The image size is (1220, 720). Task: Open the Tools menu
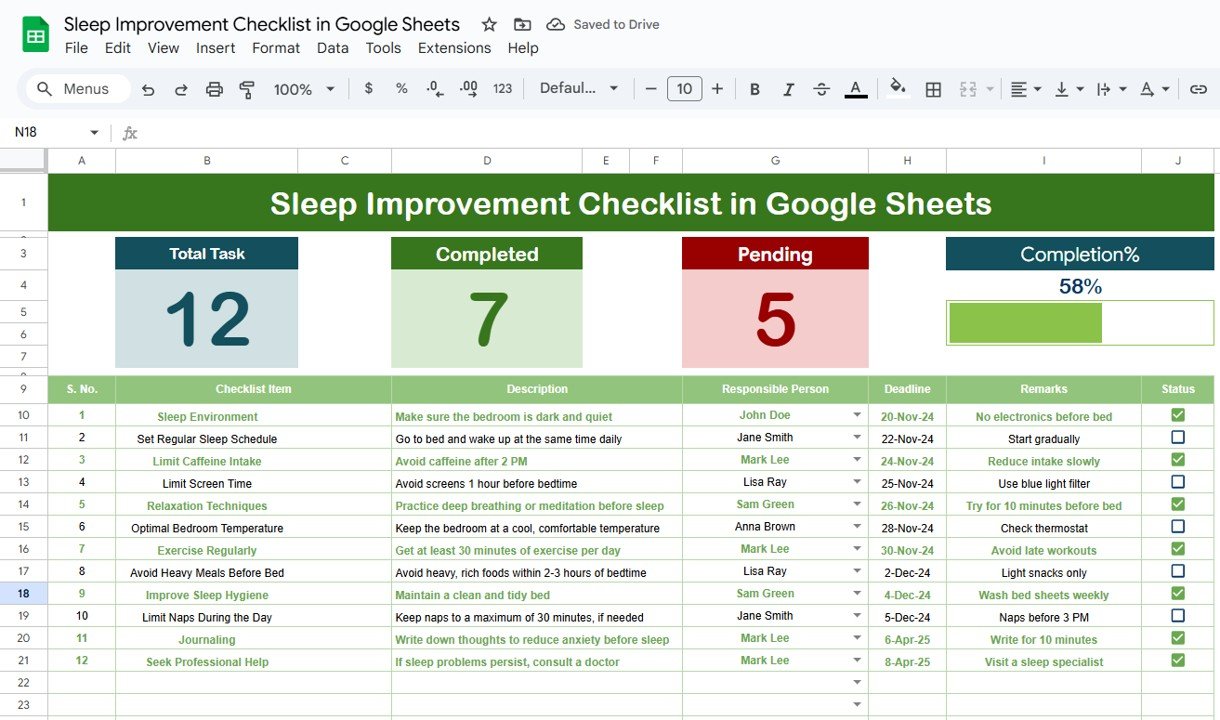point(383,48)
